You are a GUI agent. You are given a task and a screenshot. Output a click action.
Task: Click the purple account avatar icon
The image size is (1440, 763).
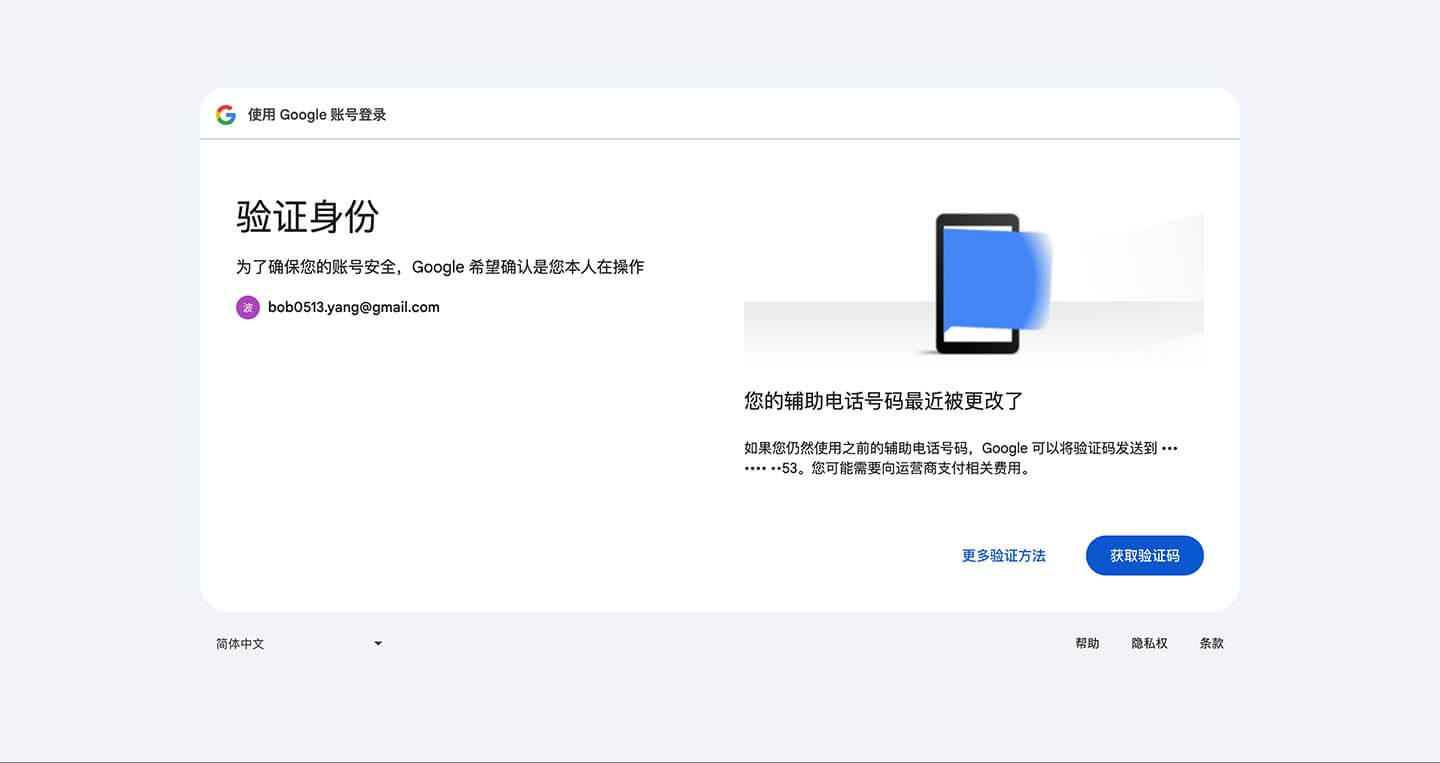(248, 308)
